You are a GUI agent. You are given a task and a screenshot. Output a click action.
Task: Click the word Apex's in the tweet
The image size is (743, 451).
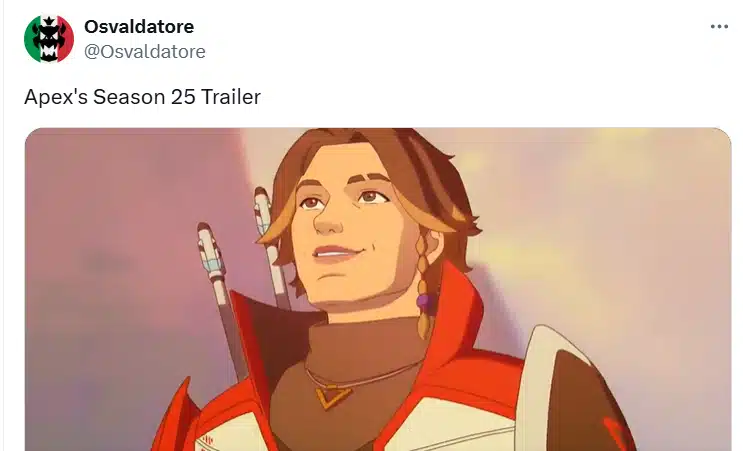pos(56,98)
